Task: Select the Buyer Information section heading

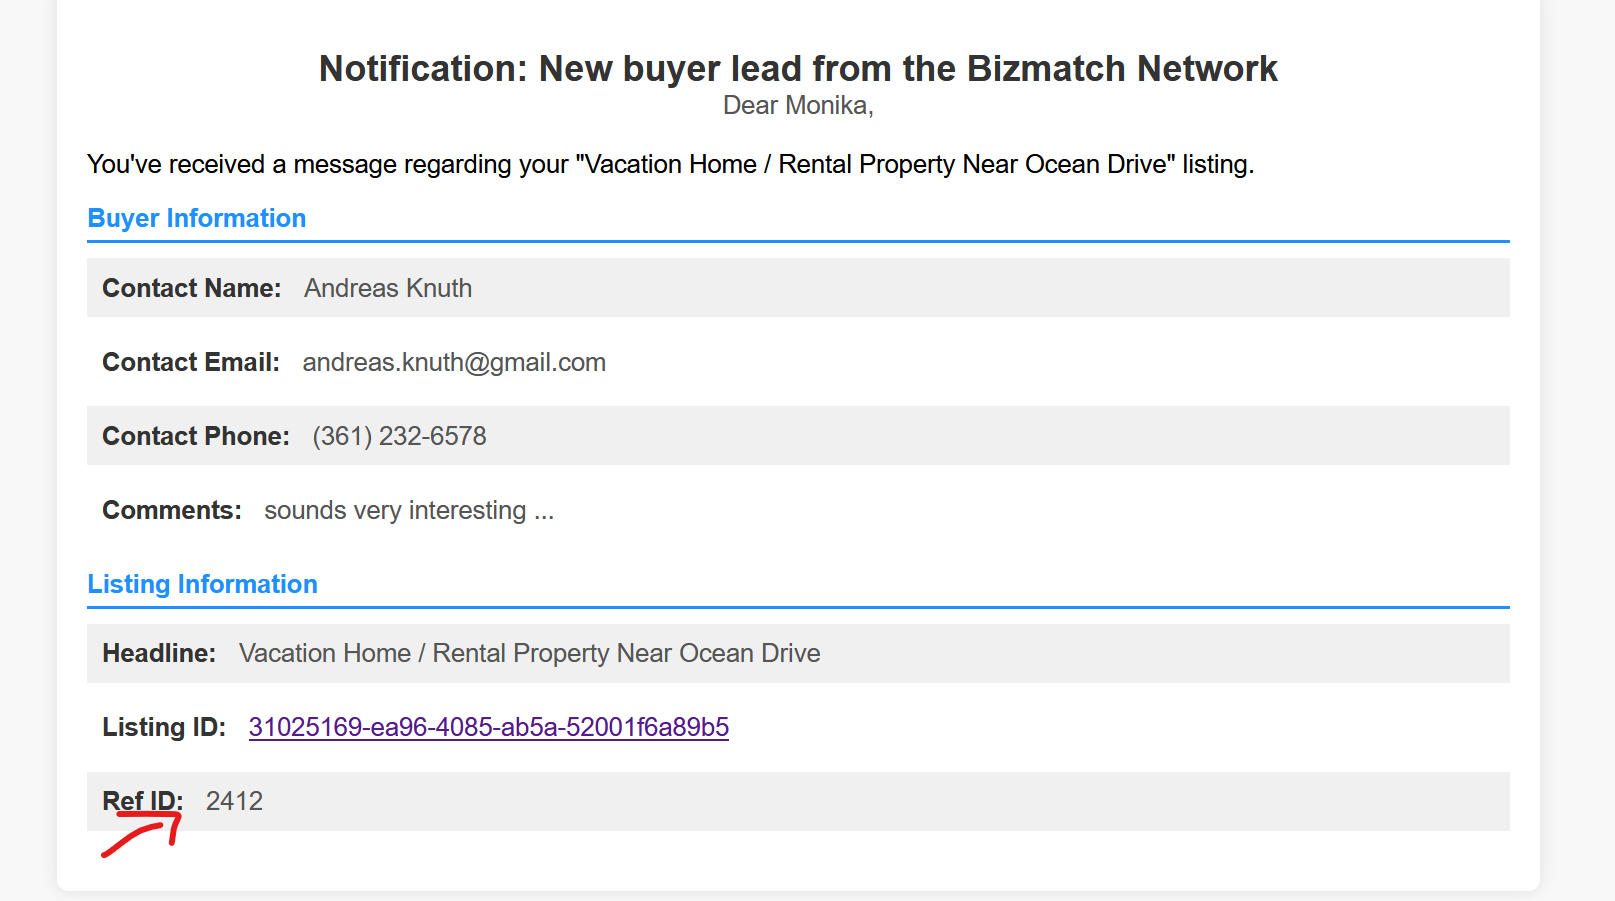Action: (x=197, y=219)
